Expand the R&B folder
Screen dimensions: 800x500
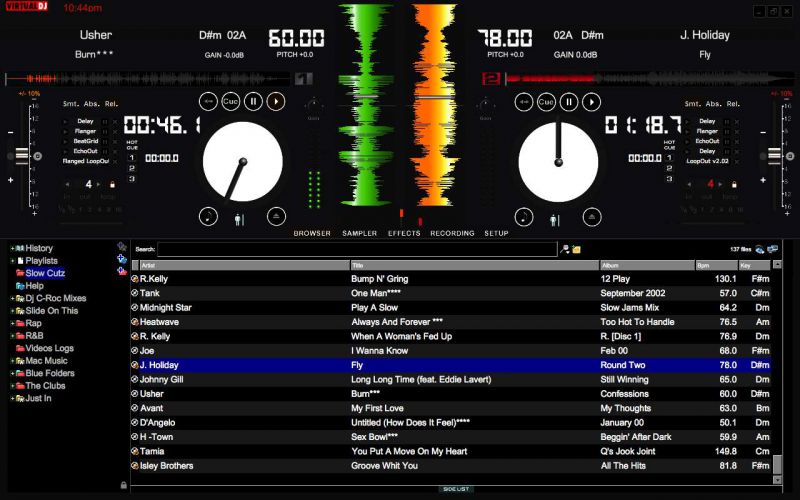pyautogui.click(x=12, y=336)
